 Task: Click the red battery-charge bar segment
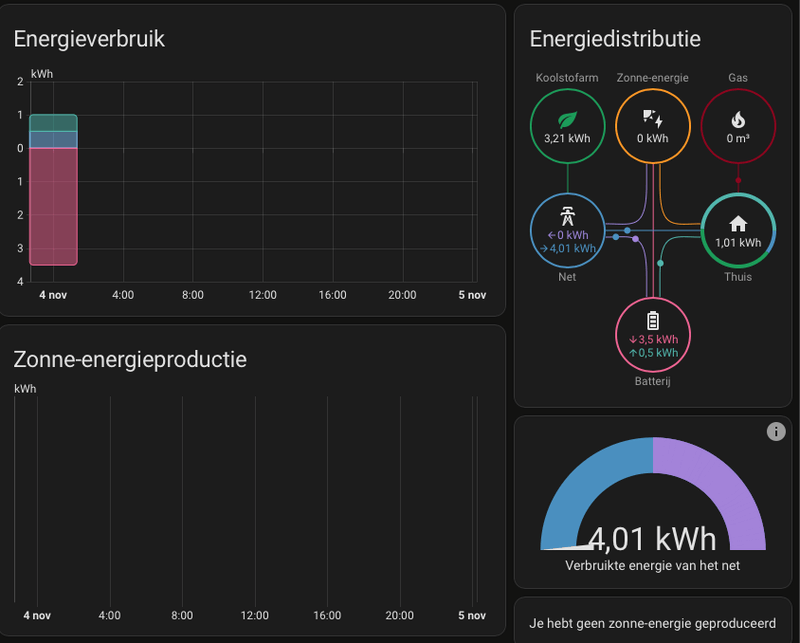(x=54, y=206)
